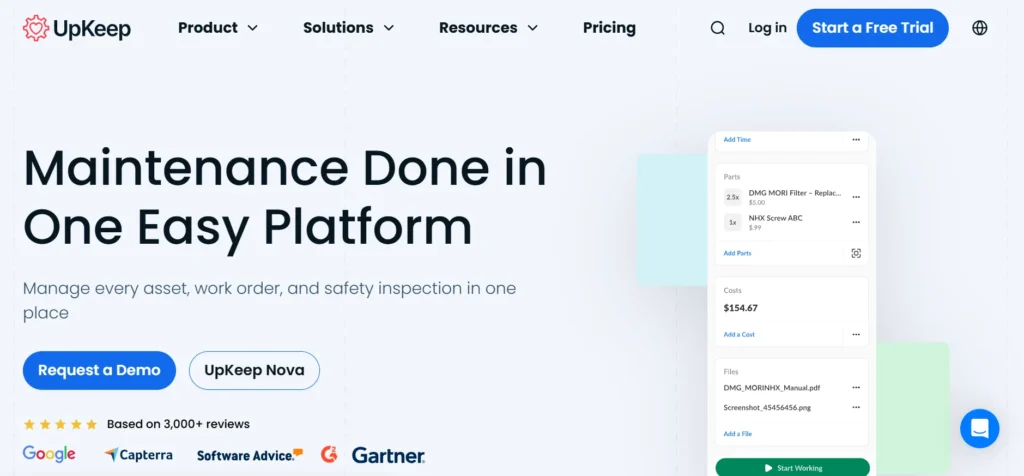Viewport: 1024px width, 476px height.
Task: Click the five-star rating icons
Action: 60,424
